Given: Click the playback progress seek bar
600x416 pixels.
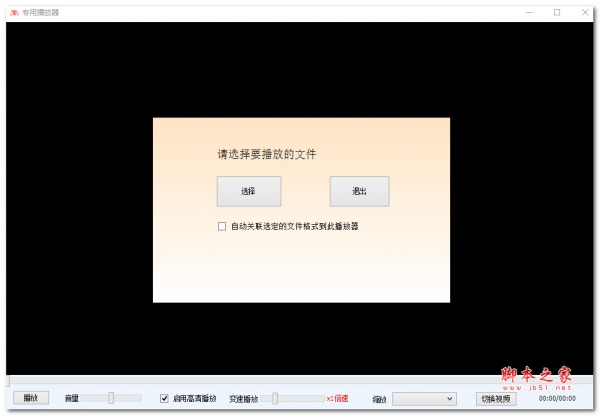Looking at the screenshot, I should (x=300, y=380).
